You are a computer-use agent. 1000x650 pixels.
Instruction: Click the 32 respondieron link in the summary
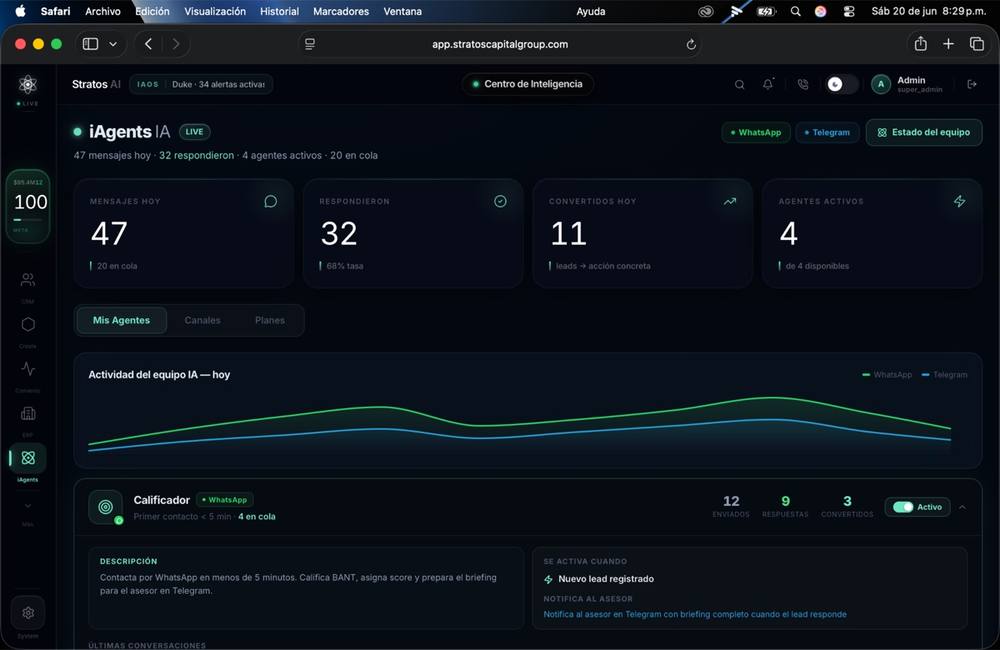point(196,156)
